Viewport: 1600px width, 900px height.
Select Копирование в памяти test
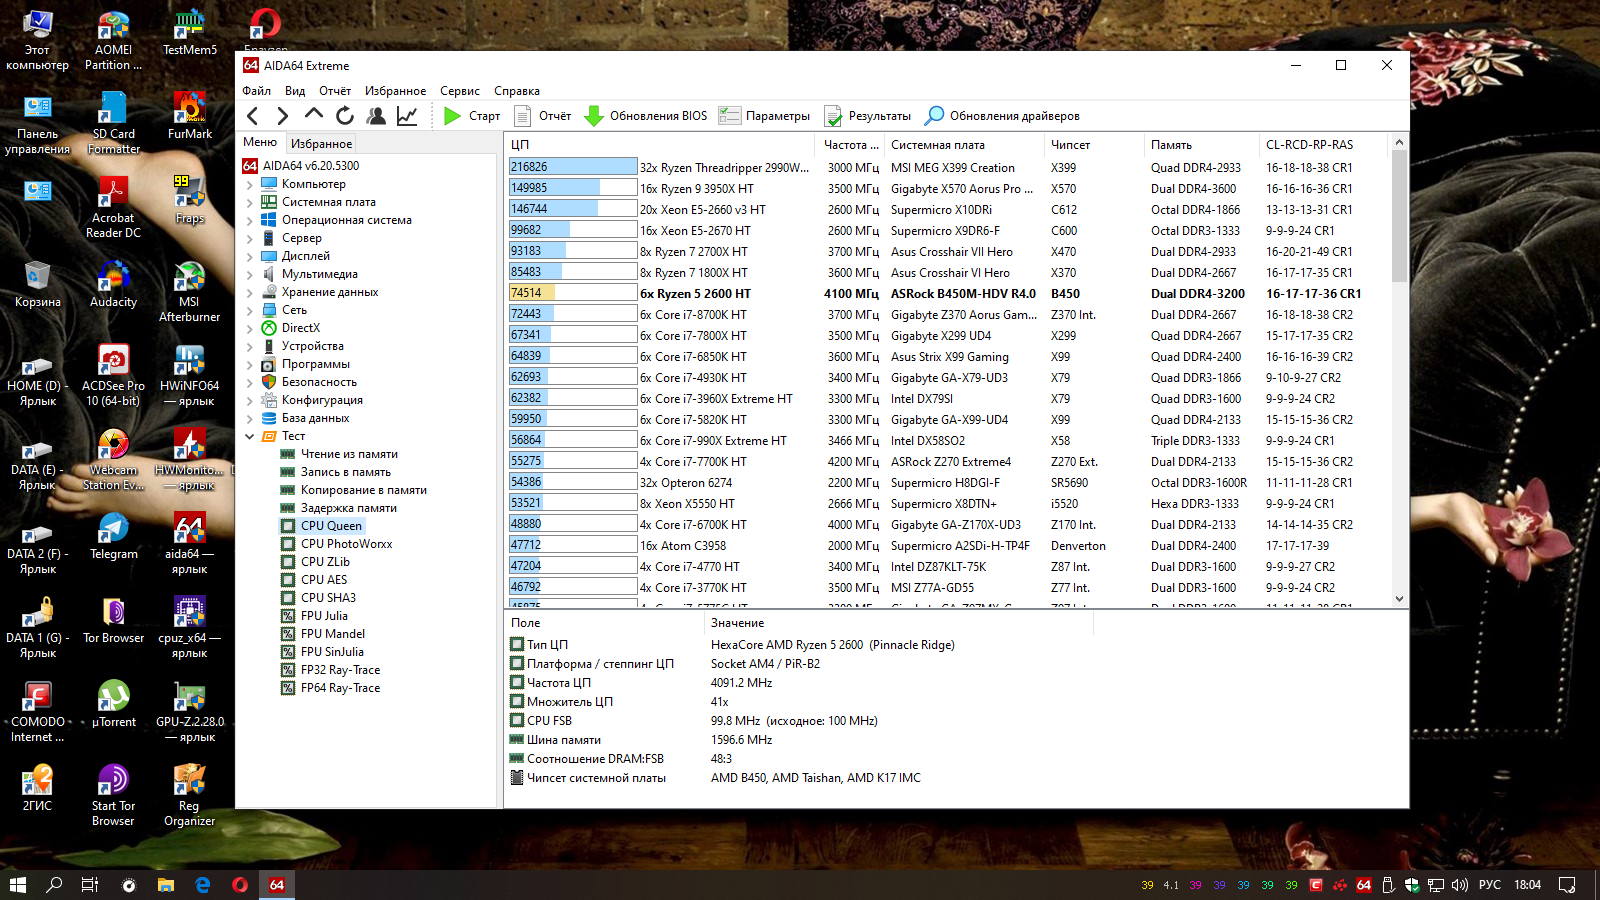point(364,490)
